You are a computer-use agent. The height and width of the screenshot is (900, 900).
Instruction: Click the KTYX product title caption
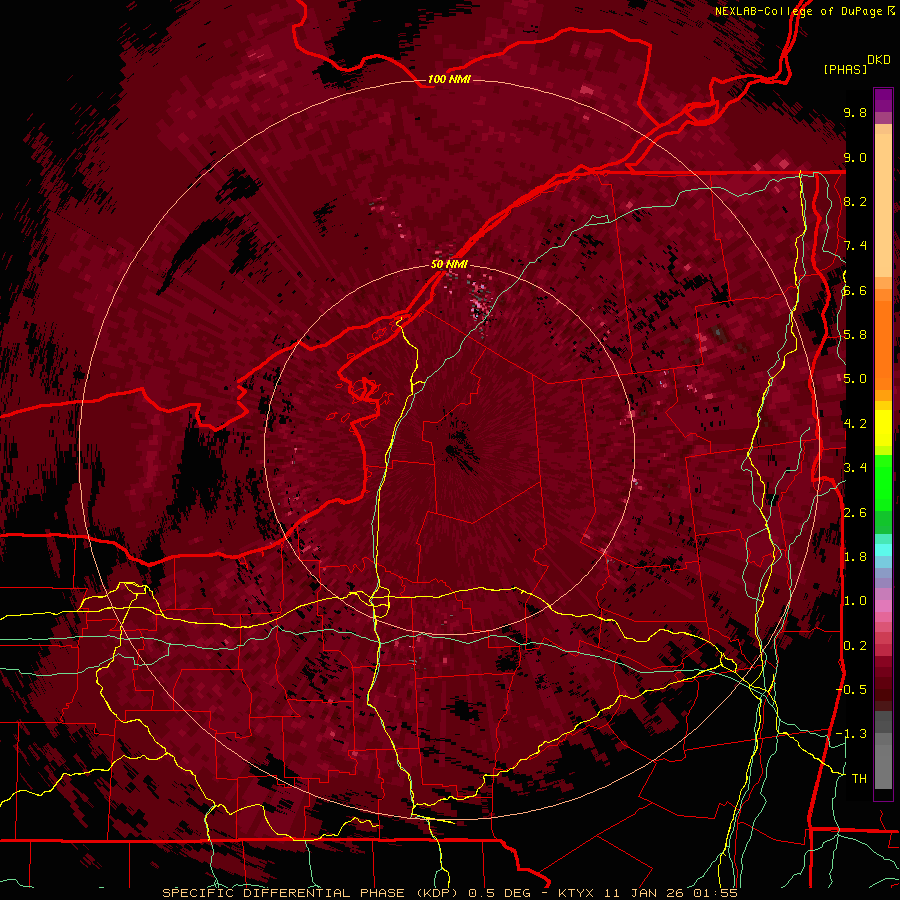click(449, 893)
